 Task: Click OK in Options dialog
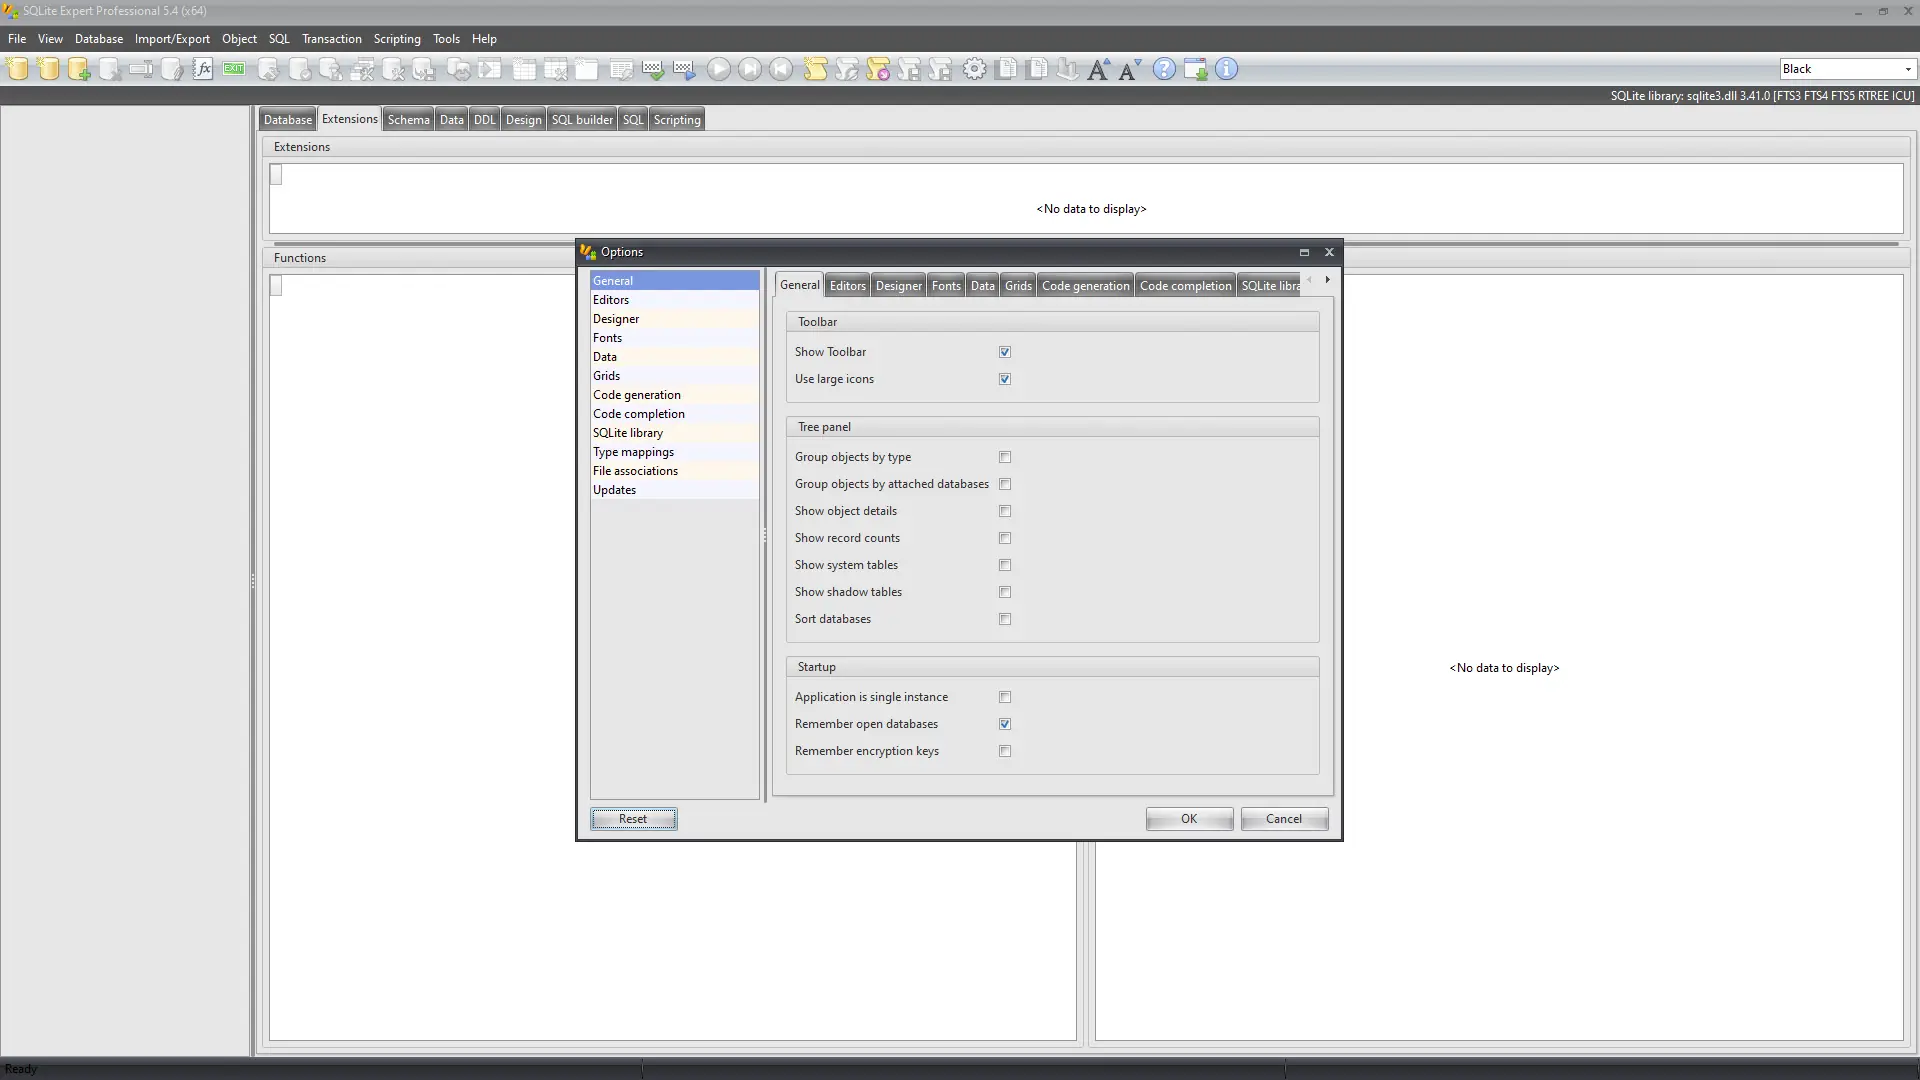(x=1188, y=819)
